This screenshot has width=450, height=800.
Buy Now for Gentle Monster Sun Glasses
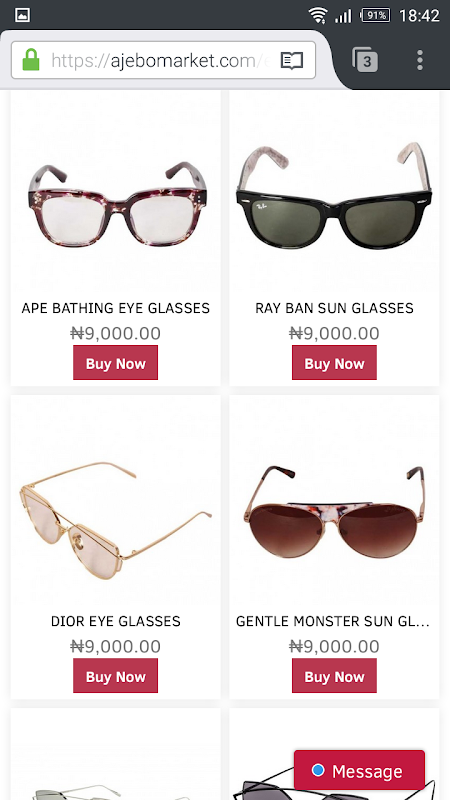[334, 676]
